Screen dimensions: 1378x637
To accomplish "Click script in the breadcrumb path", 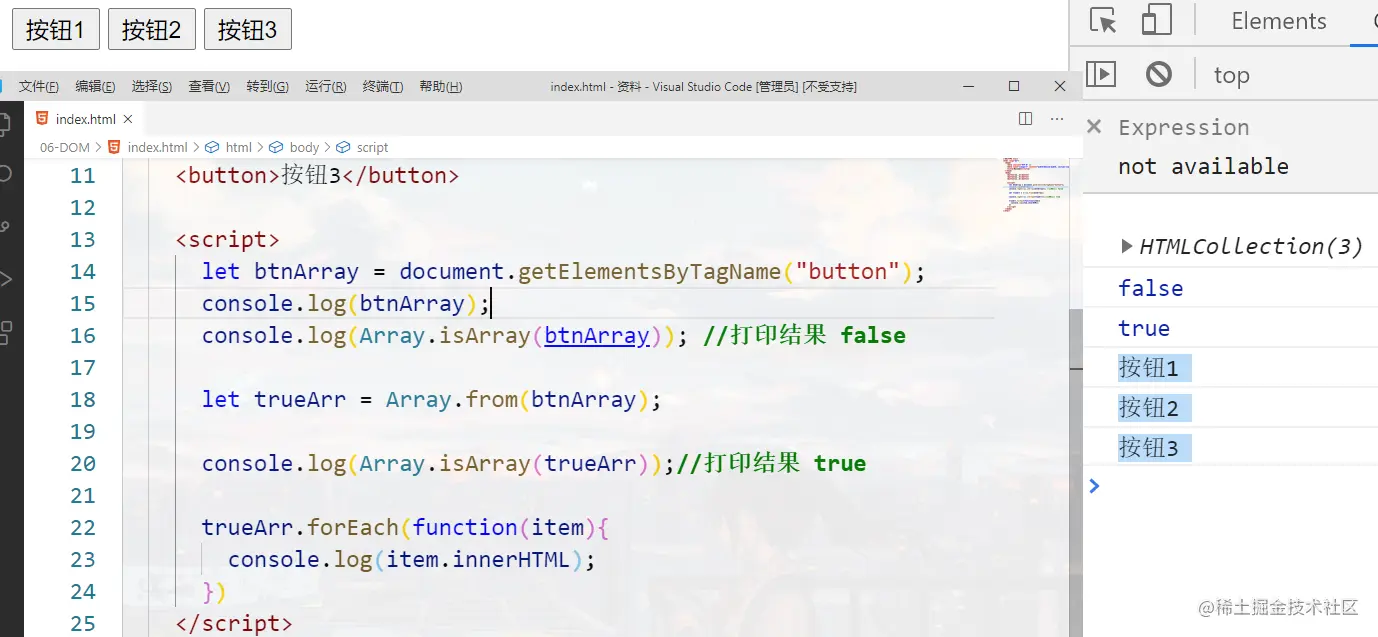I will point(372,147).
